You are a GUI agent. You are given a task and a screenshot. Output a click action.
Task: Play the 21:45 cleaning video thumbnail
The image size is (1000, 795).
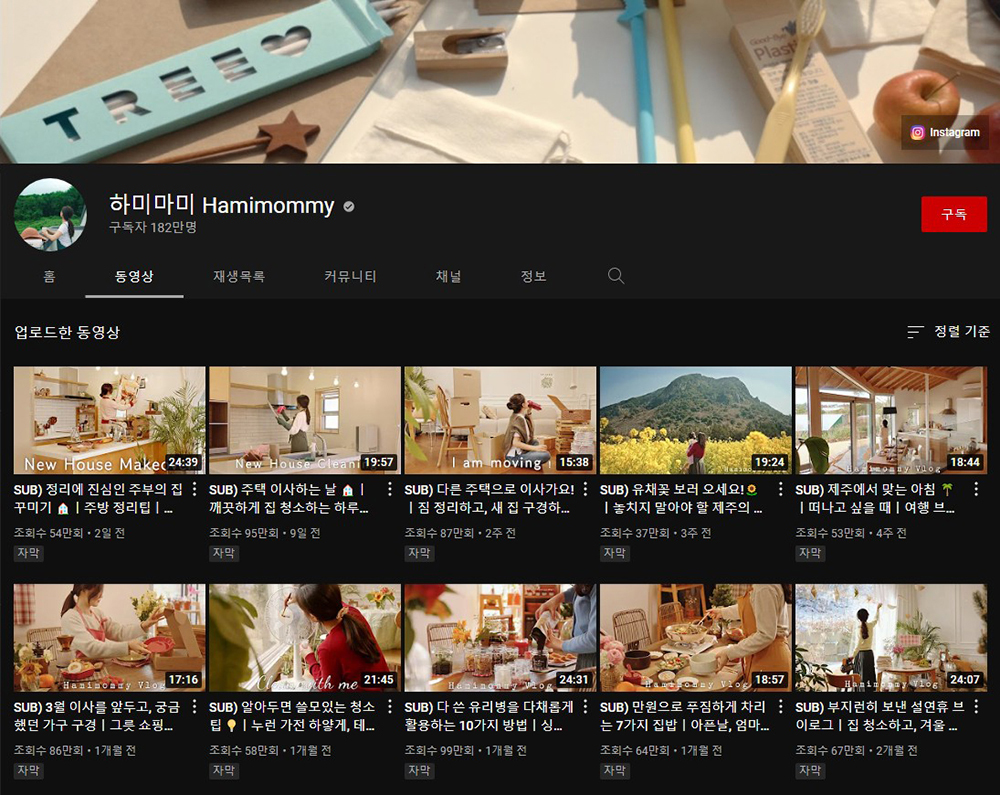point(305,638)
